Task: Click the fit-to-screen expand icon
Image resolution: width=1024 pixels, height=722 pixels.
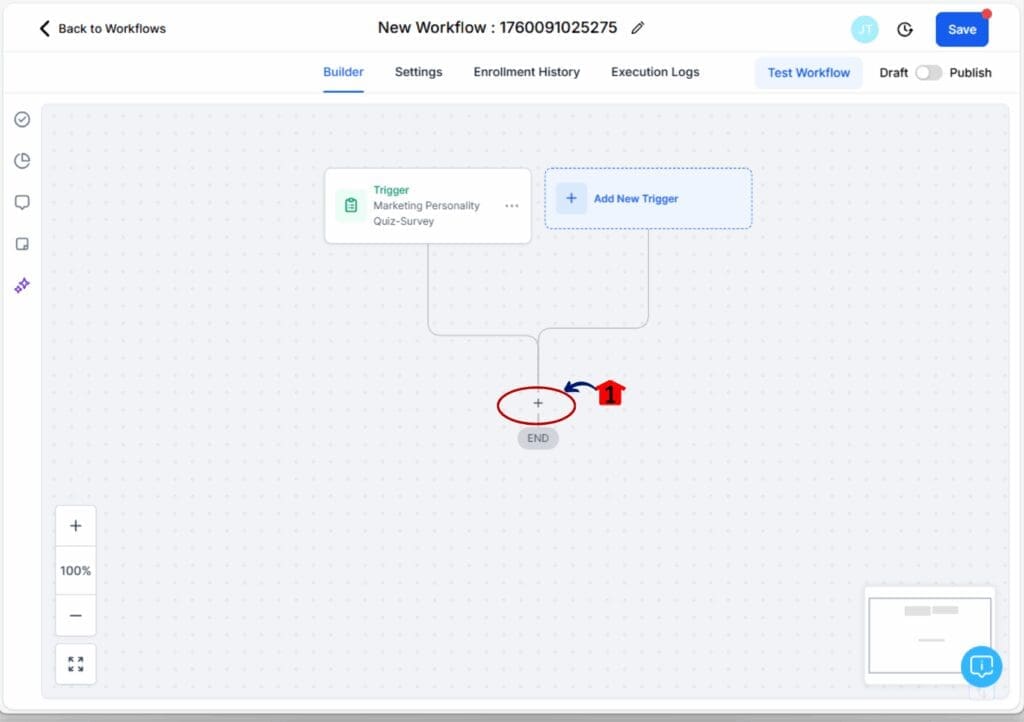Action: pyautogui.click(x=76, y=664)
